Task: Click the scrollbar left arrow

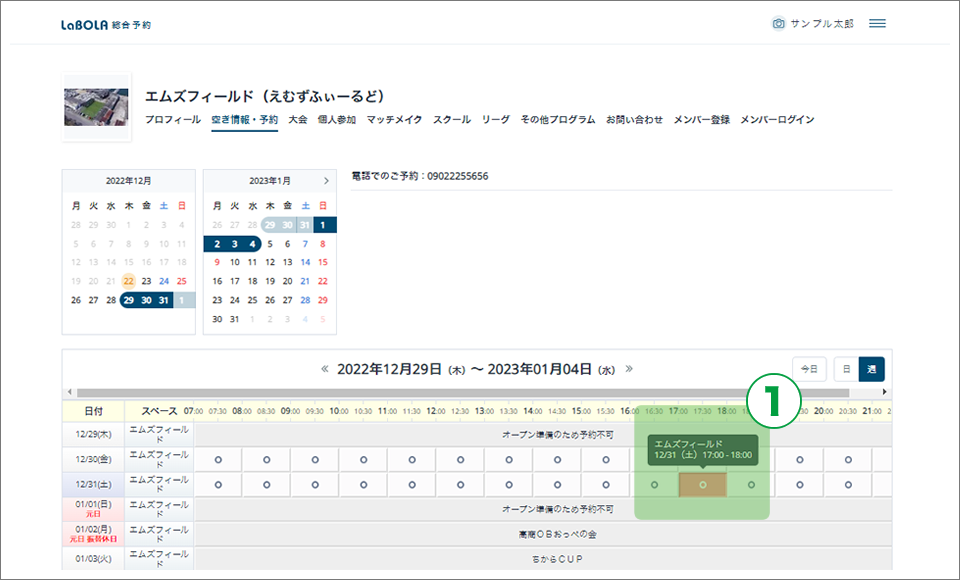Action: tap(68, 392)
